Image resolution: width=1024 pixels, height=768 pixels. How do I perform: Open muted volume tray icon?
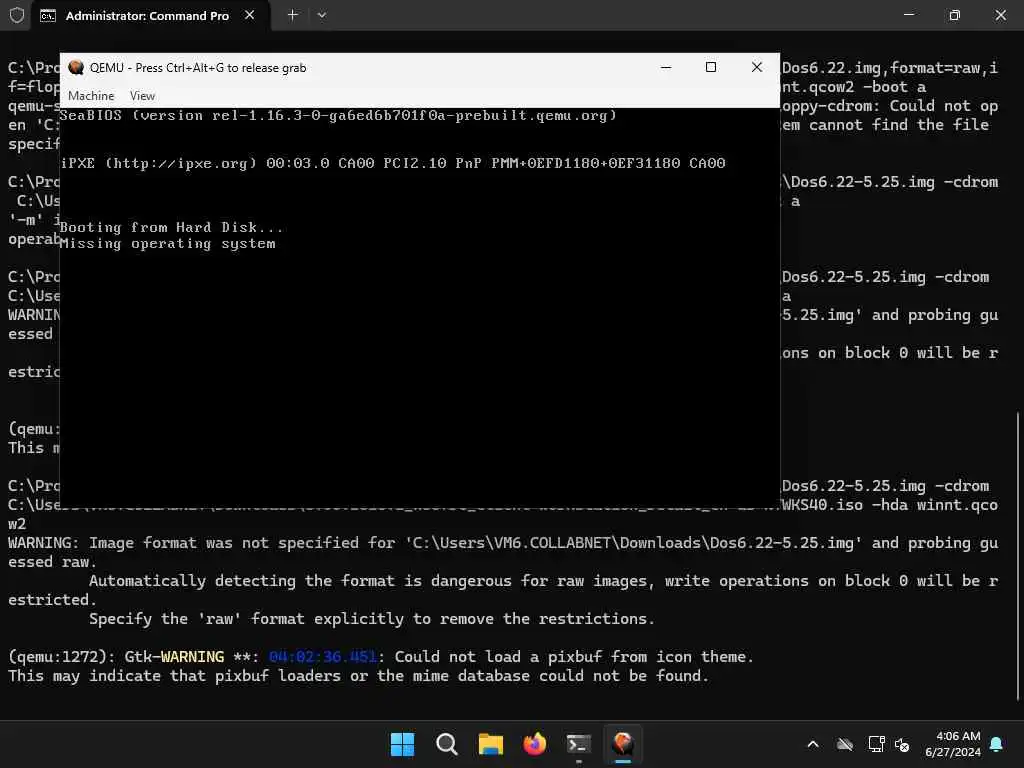click(903, 744)
